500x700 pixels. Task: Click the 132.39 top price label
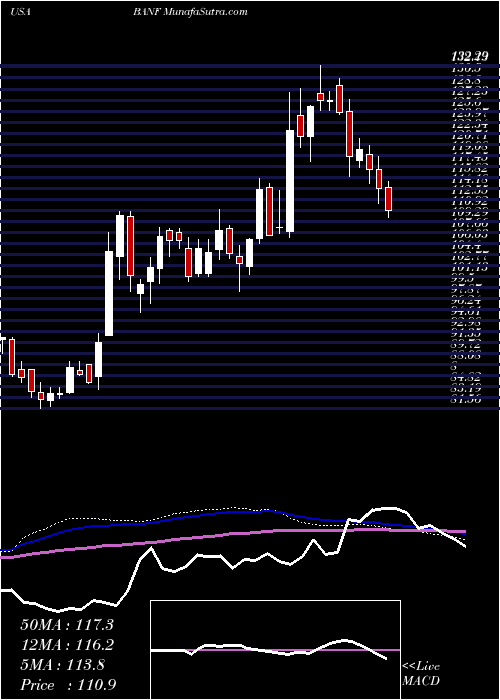point(469,57)
